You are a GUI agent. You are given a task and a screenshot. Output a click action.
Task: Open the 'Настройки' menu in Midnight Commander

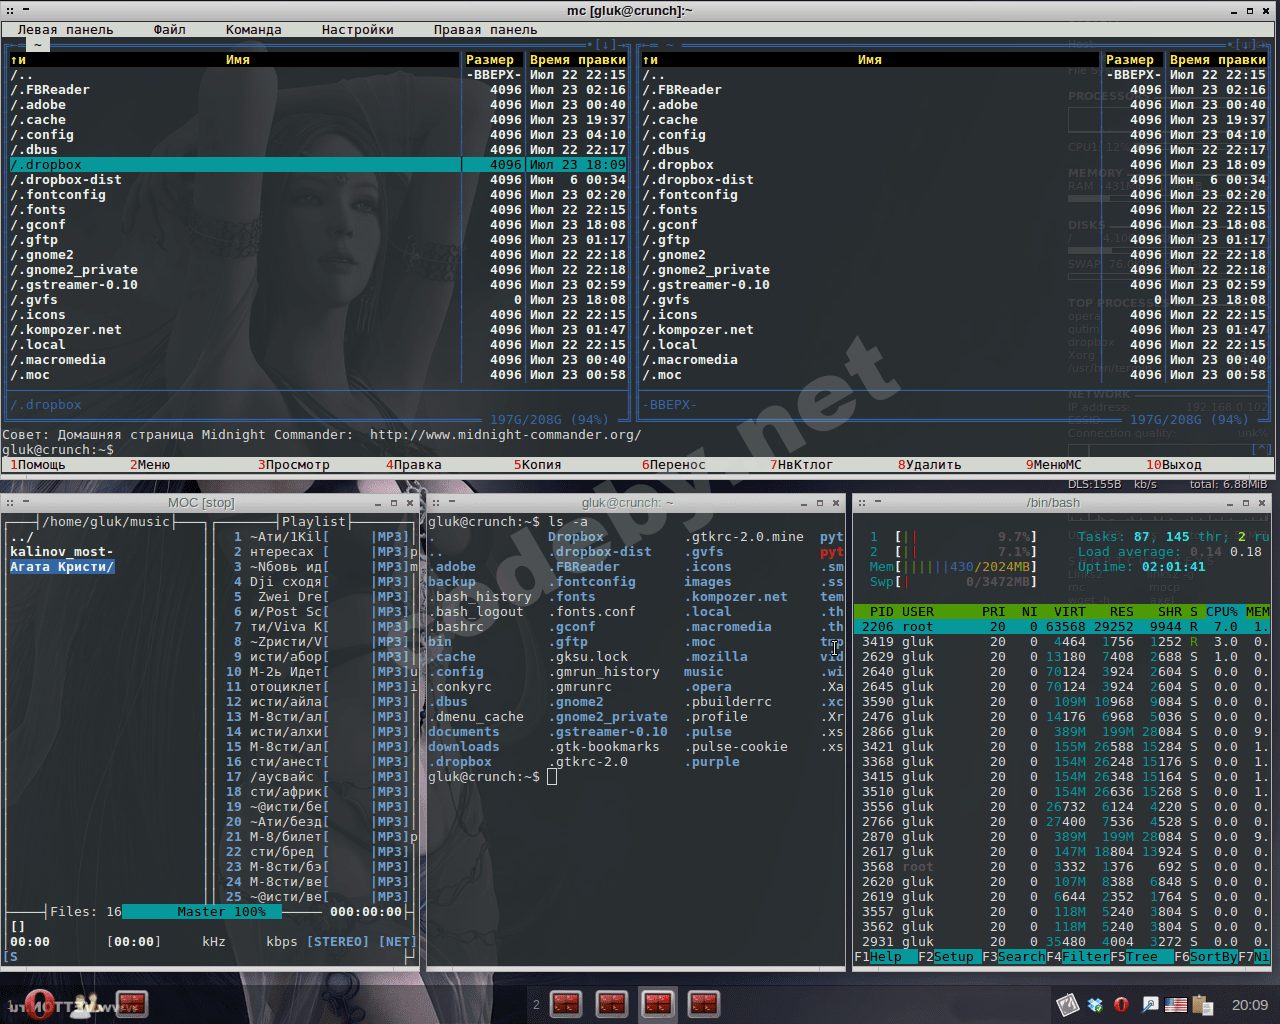tap(357, 29)
